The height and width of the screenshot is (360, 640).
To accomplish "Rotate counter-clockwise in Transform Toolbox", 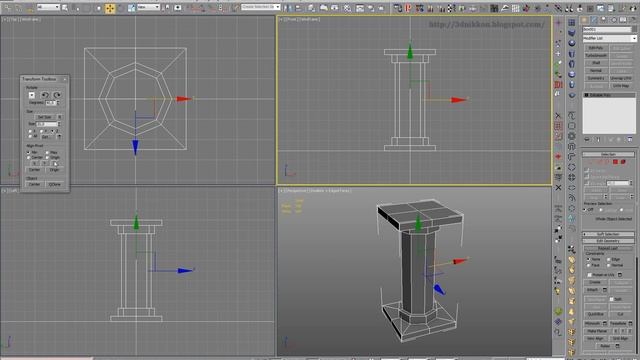I will (45, 95).
